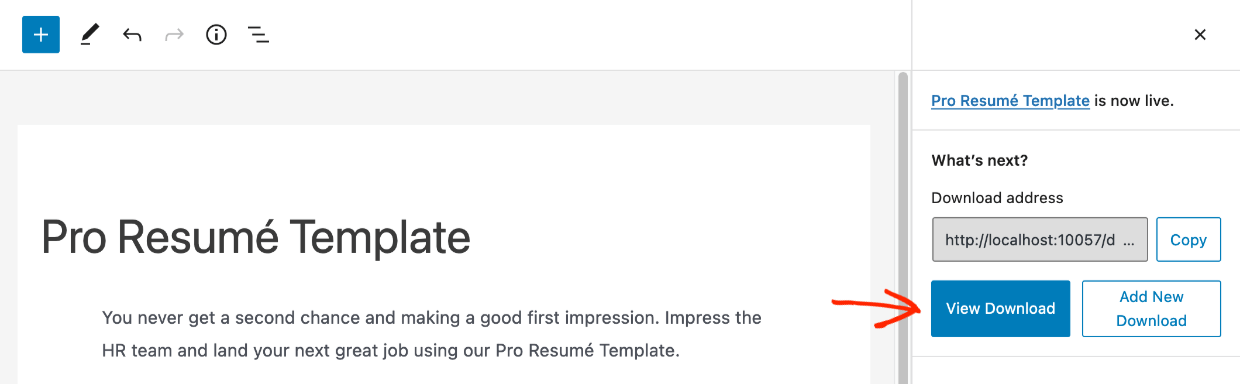This screenshot has width=1240, height=384.
Task: Open the Details info icon
Action: [x=216, y=35]
